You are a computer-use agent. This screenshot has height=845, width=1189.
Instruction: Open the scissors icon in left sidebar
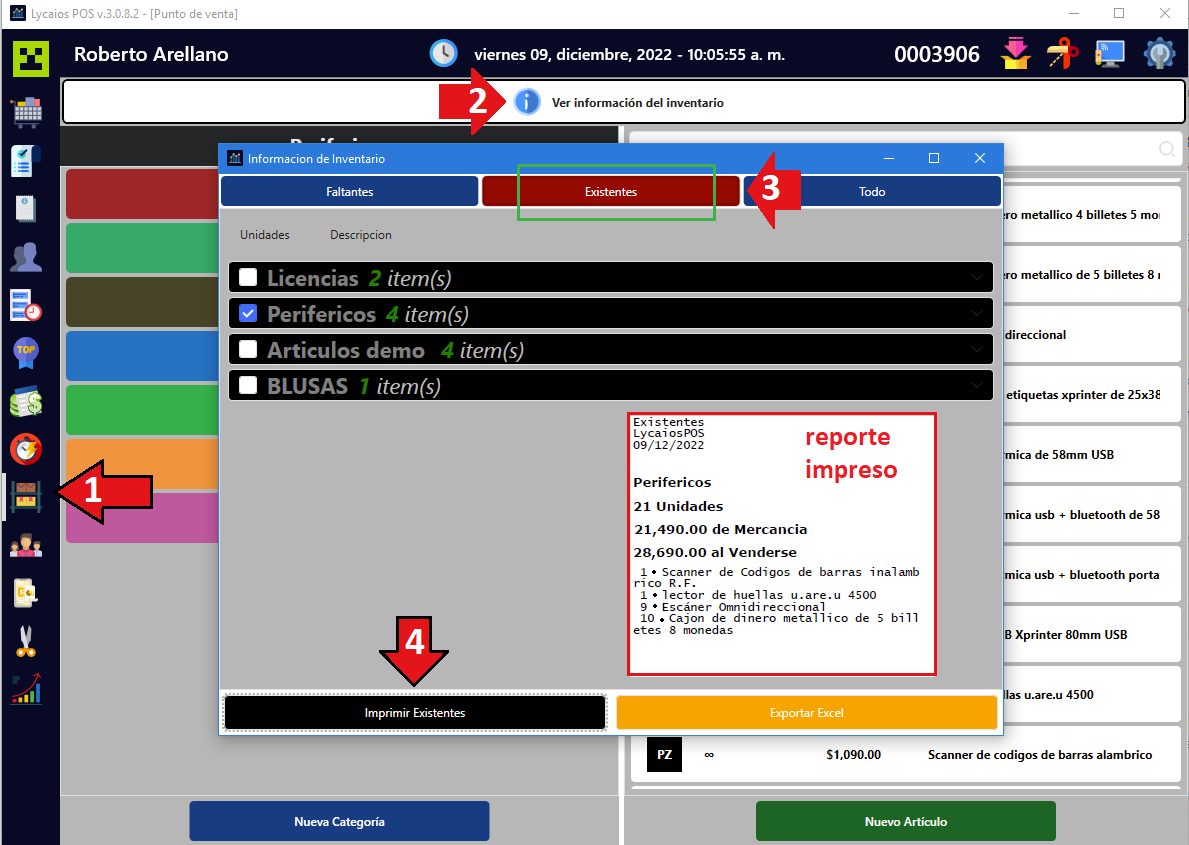27,640
